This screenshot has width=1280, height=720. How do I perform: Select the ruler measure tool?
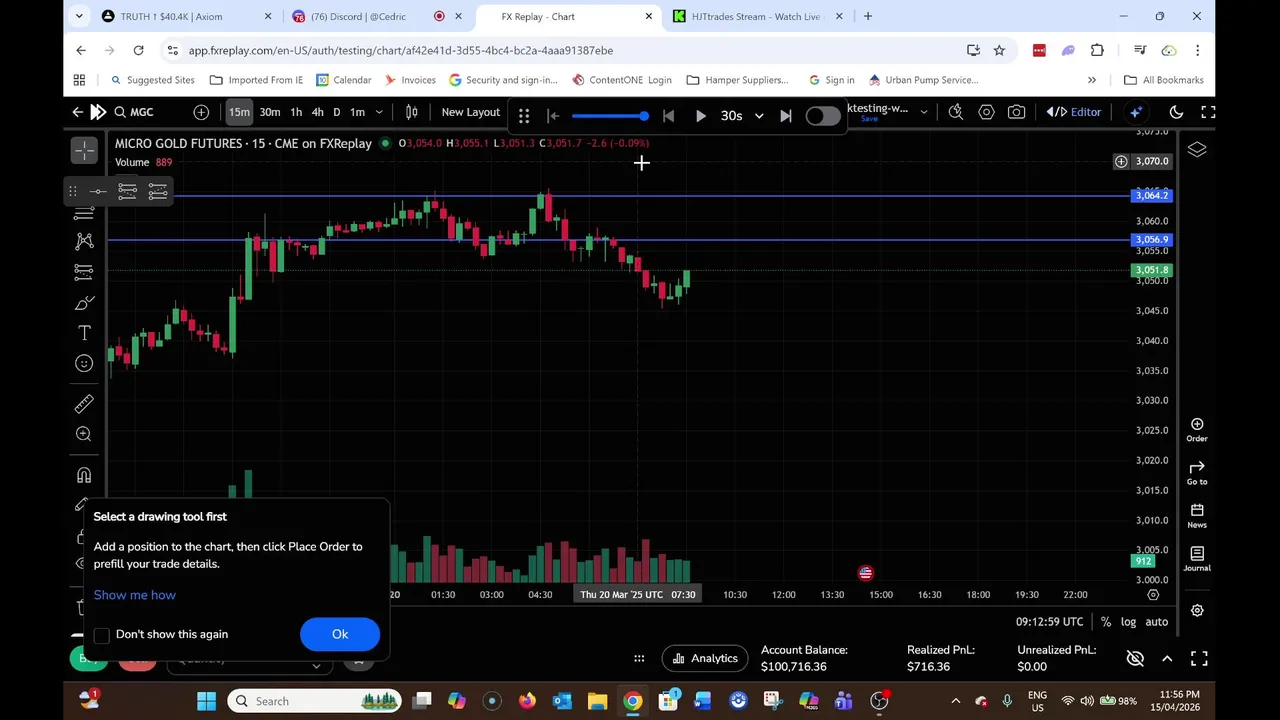pyautogui.click(x=84, y=404)
